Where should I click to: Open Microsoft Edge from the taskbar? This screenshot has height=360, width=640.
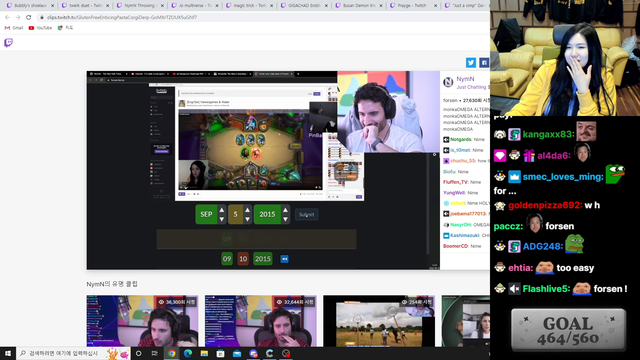(188, 353)
